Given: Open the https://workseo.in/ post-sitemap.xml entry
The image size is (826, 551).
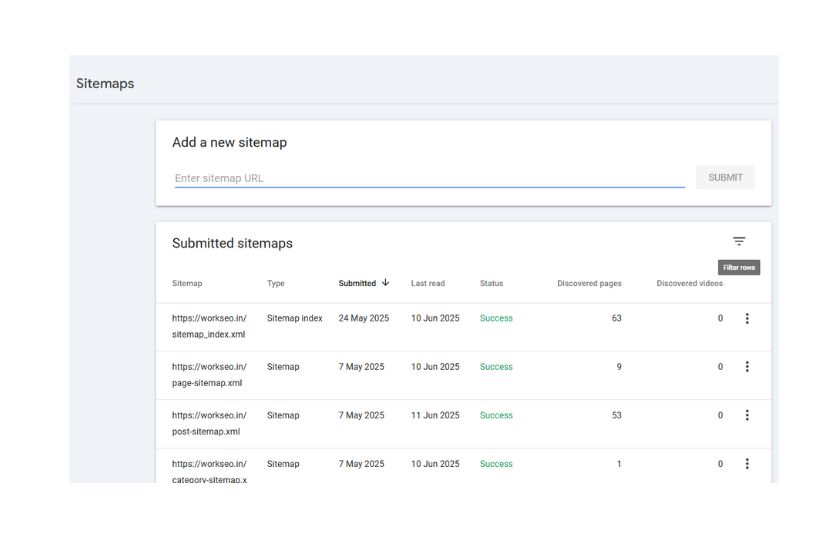Looking at the screenshot, I should pyautogui.click(x=209, y=423).
